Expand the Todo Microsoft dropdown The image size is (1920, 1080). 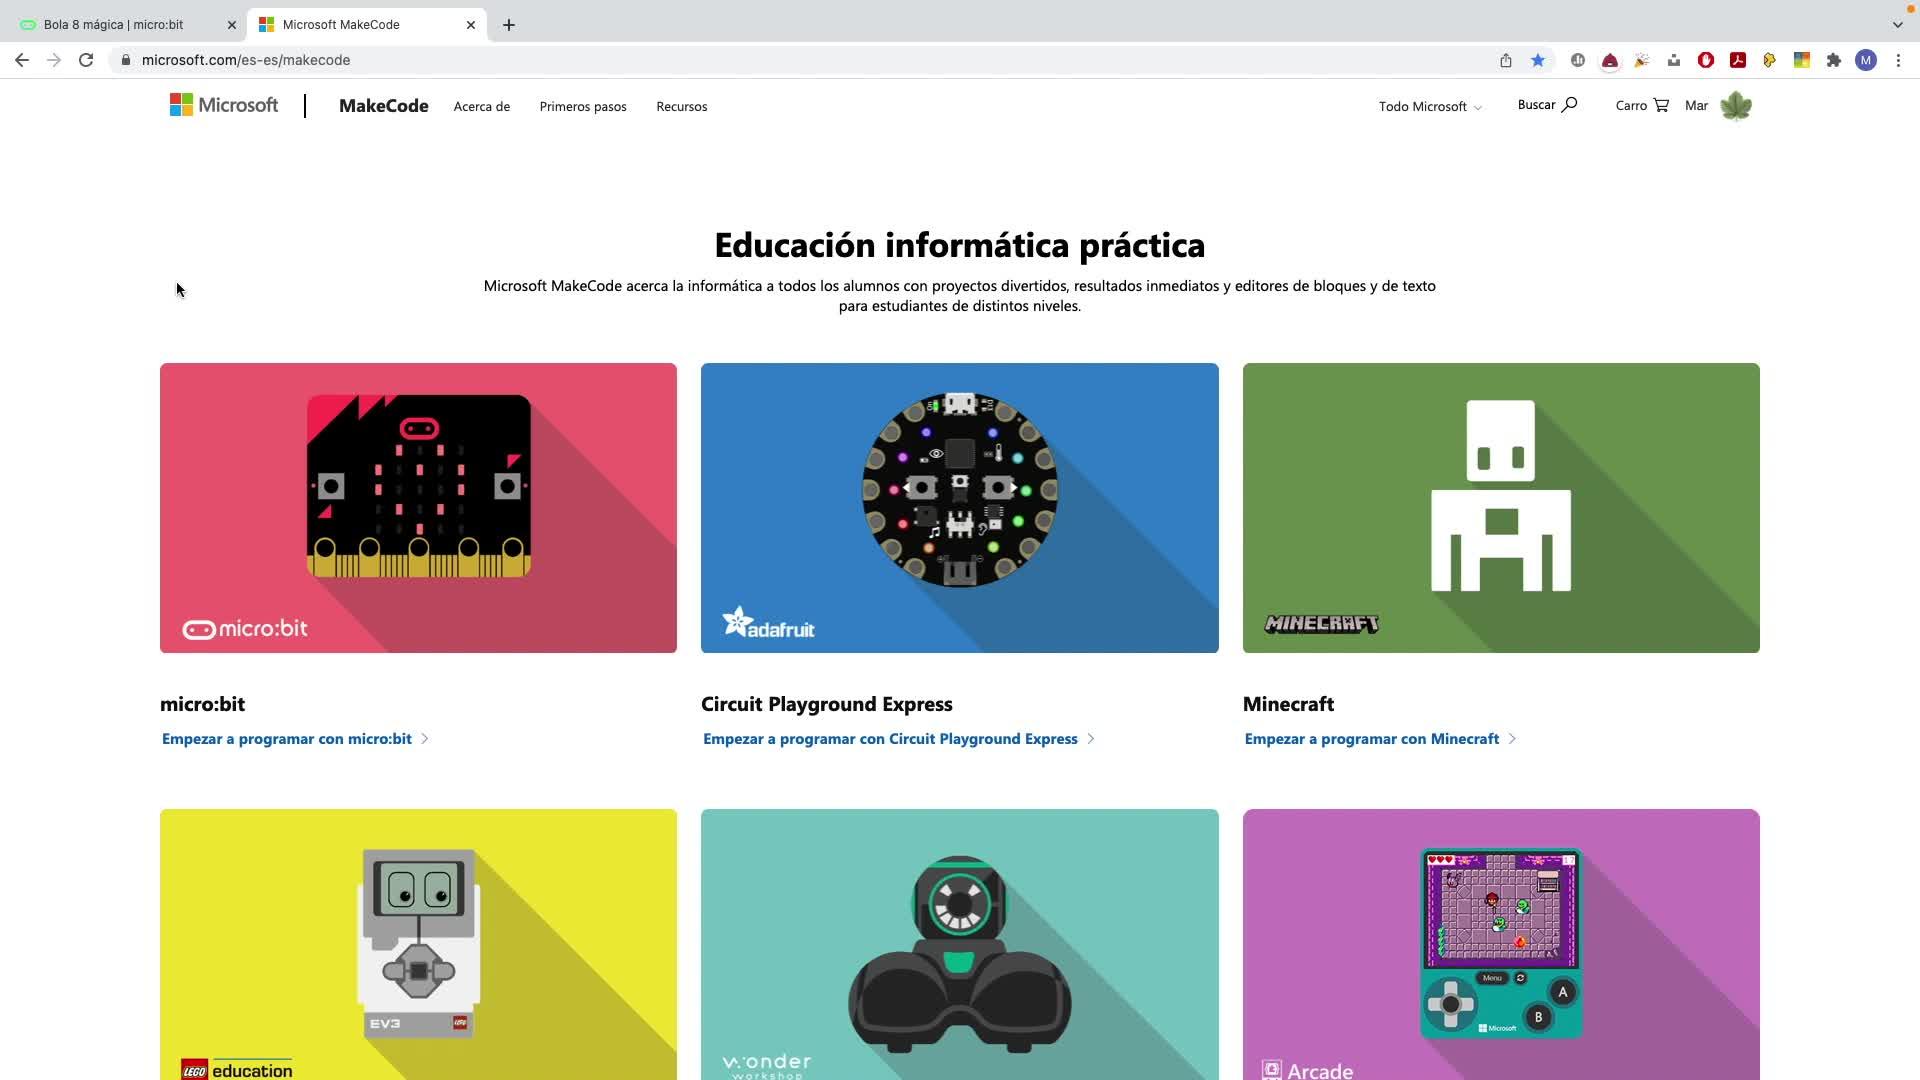tap(1430, 106)
